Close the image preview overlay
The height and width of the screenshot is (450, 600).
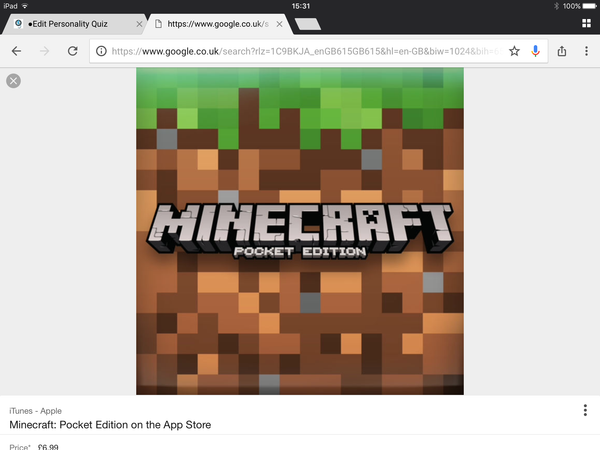pyautogui.click(x=13, y=81)
